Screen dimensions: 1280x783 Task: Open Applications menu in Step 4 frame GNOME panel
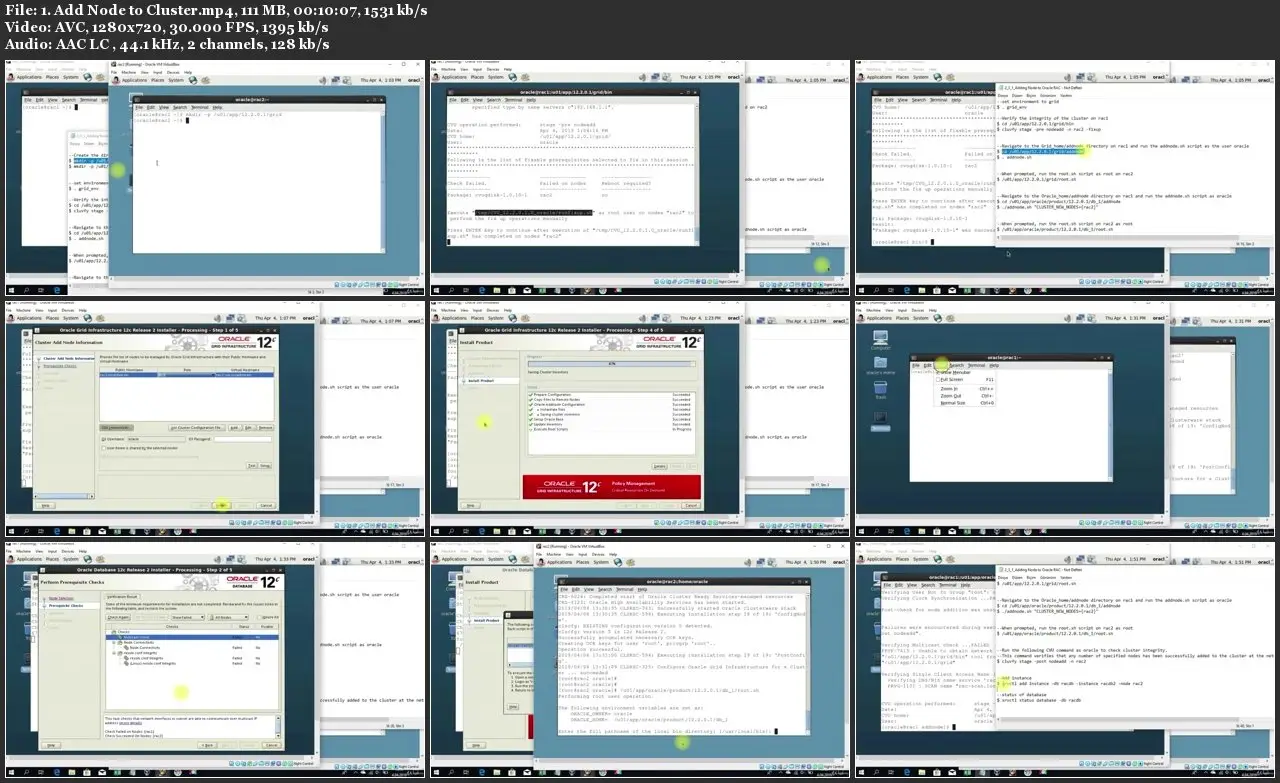click(x=455, y=318)
